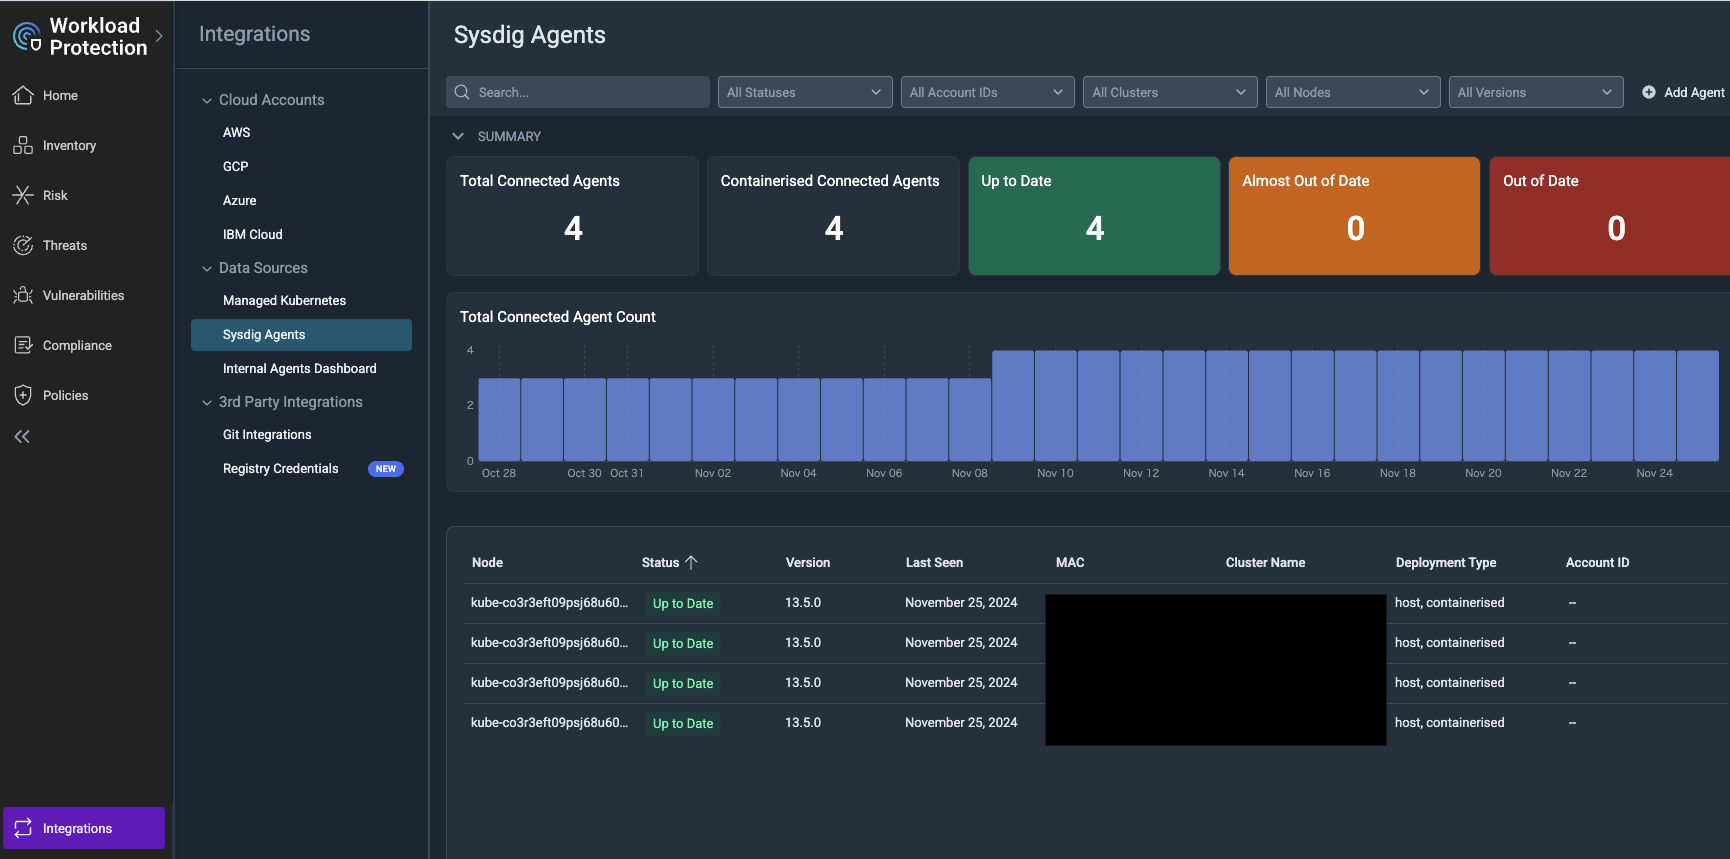
Task: Collapse the Data Sources section
Action: 207,268
